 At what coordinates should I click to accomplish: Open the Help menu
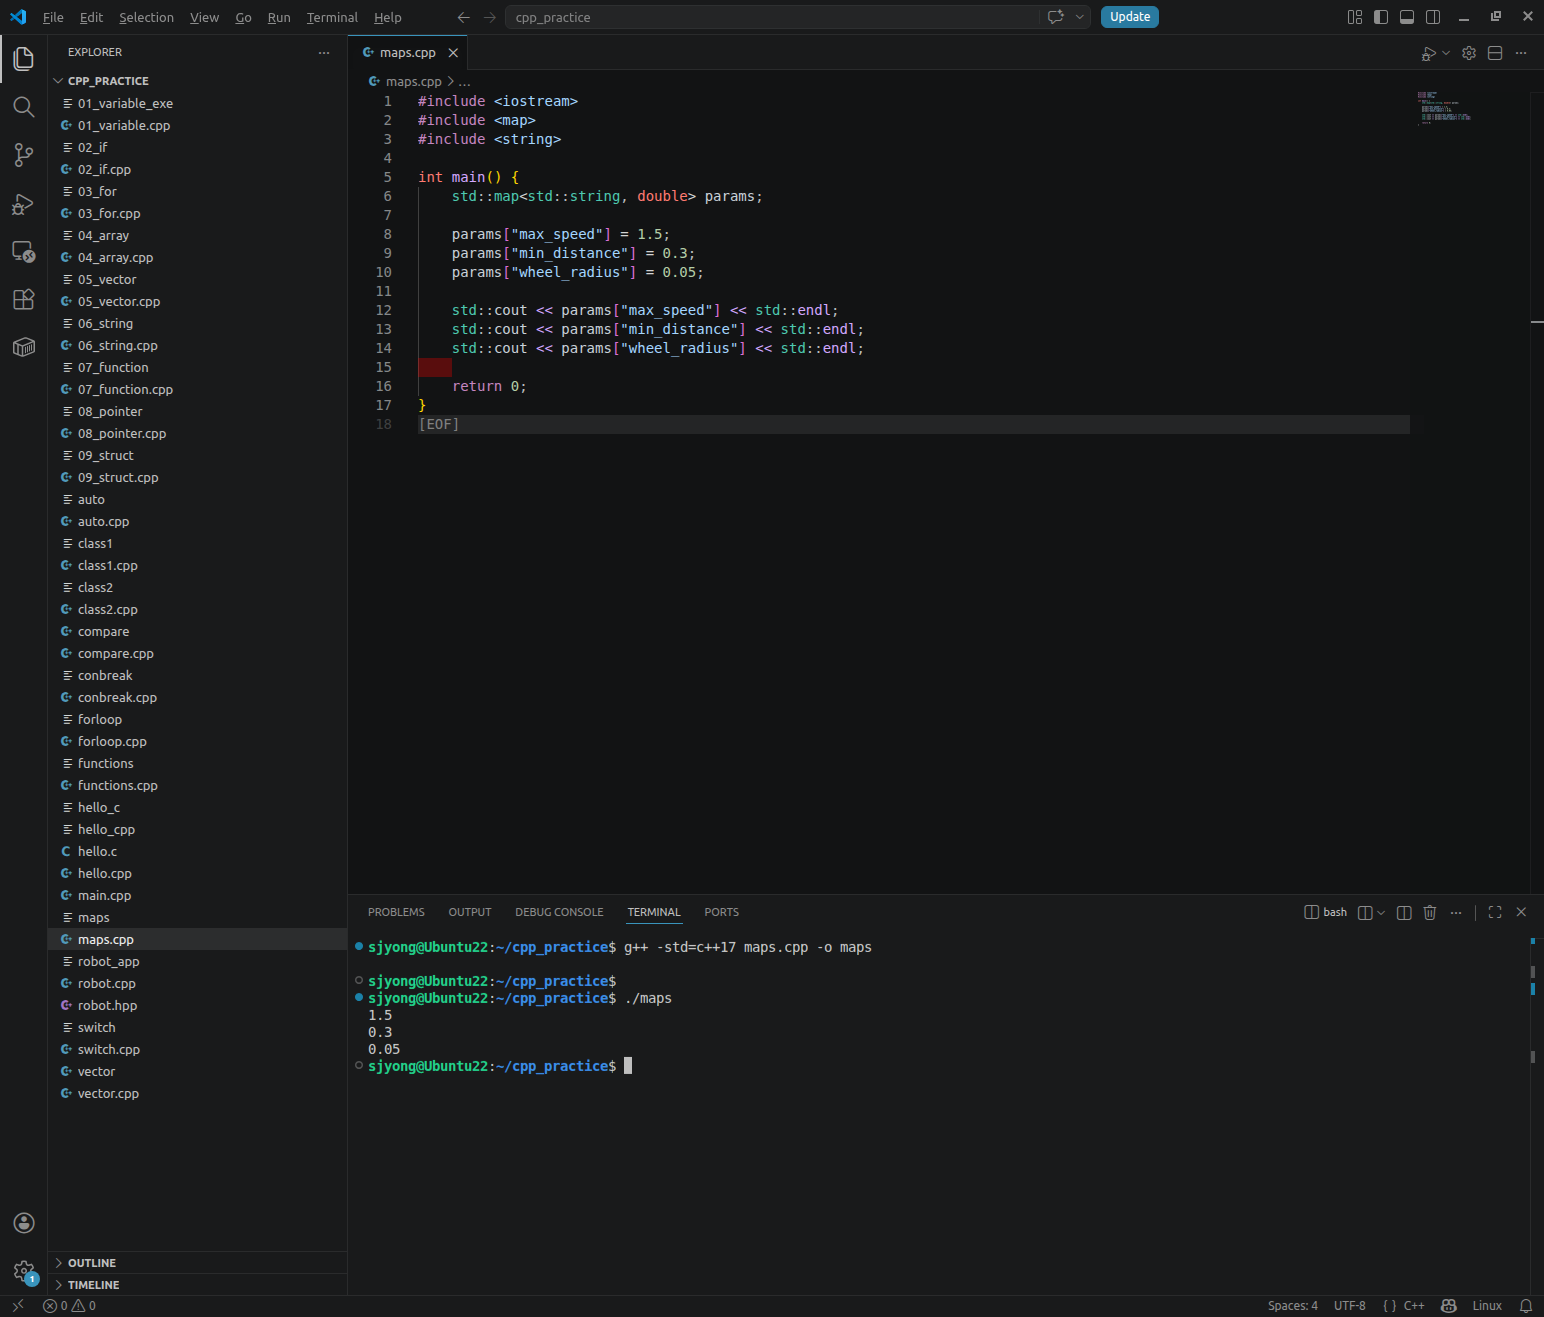click(388, 17)
